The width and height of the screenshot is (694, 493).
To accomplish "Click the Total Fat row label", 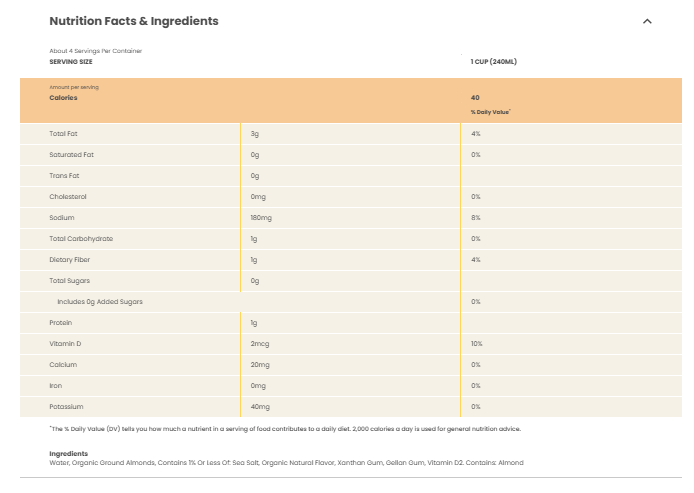I will click(63, 134).
